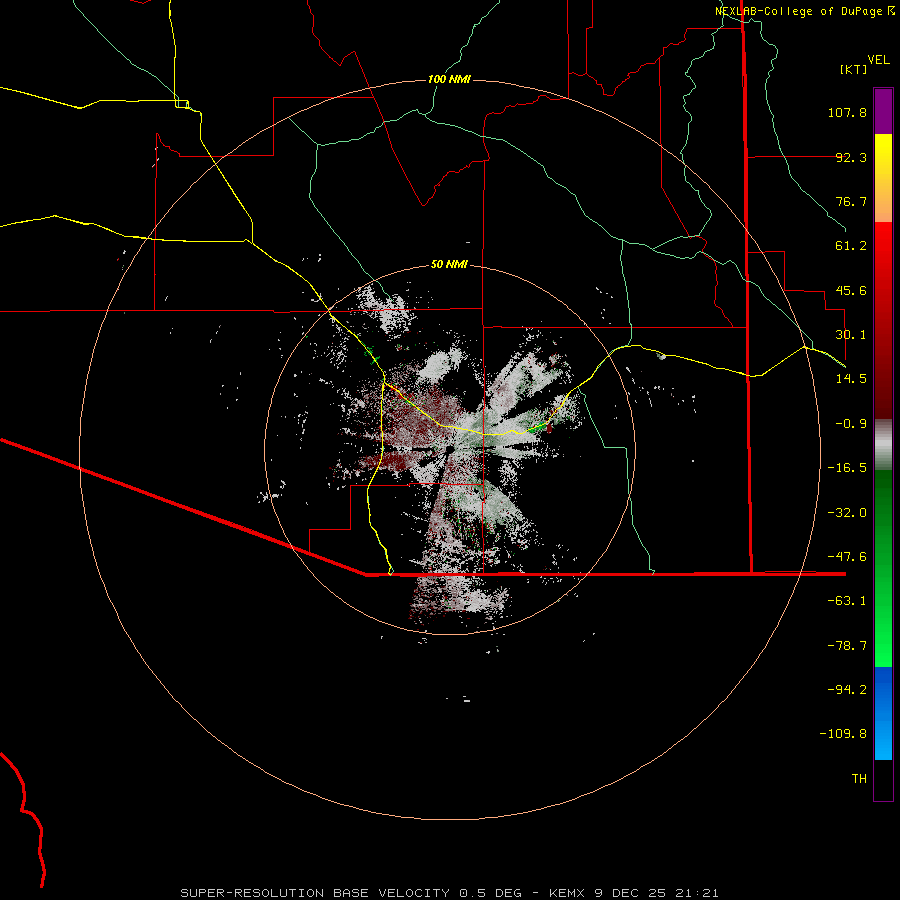
Task: Select the -0.9 velocity scale value
Action: [x=851, y=424]
